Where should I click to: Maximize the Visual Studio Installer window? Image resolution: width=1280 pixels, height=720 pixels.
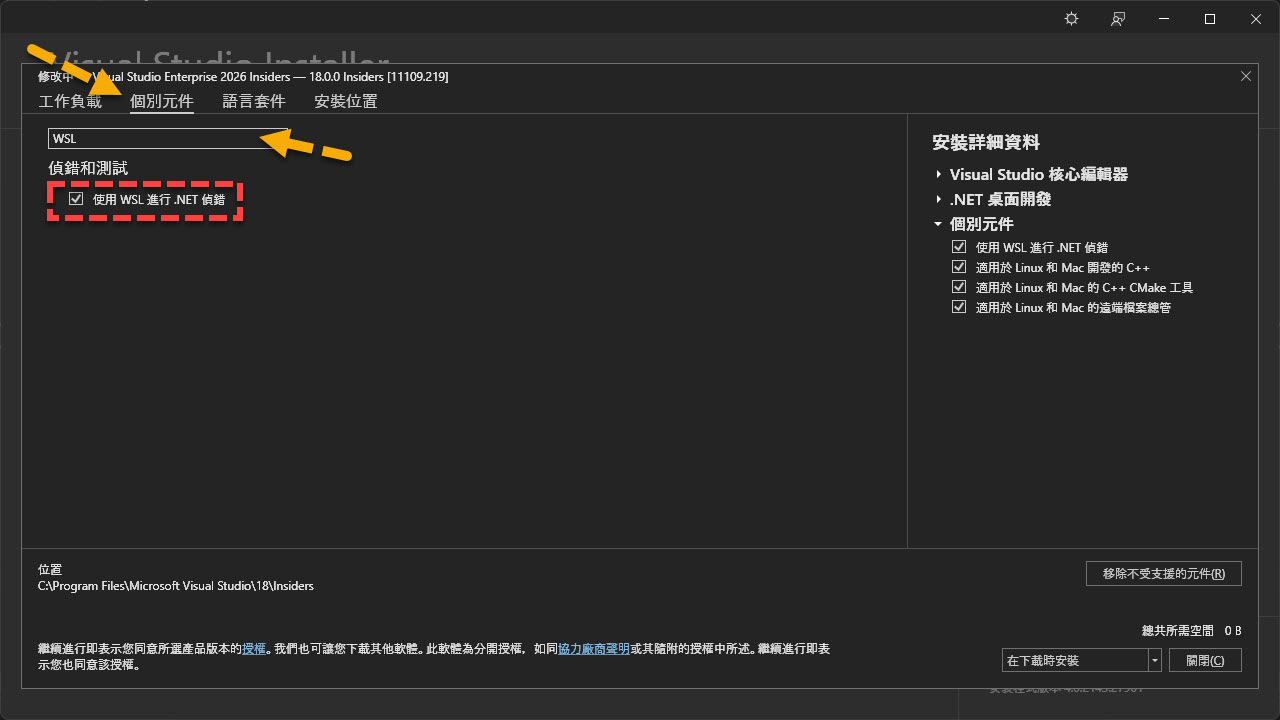(1210, 19)
